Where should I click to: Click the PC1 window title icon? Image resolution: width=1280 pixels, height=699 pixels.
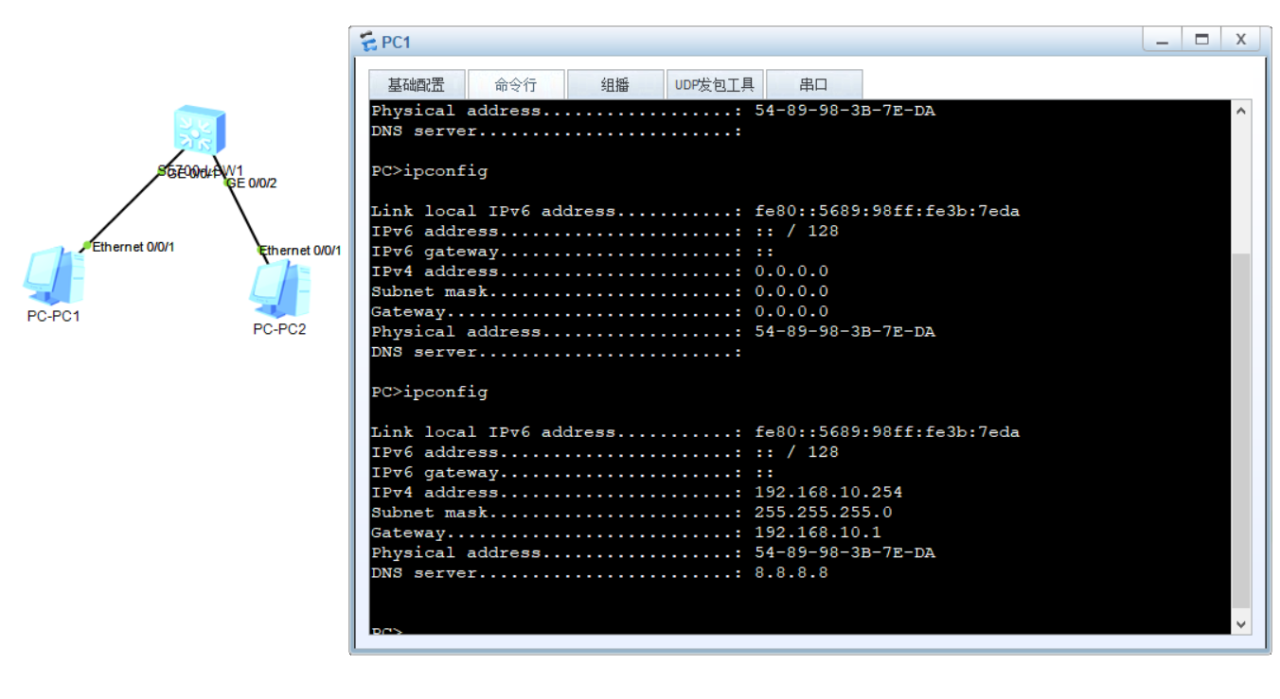pyautogui.click(x=369, y=42)
